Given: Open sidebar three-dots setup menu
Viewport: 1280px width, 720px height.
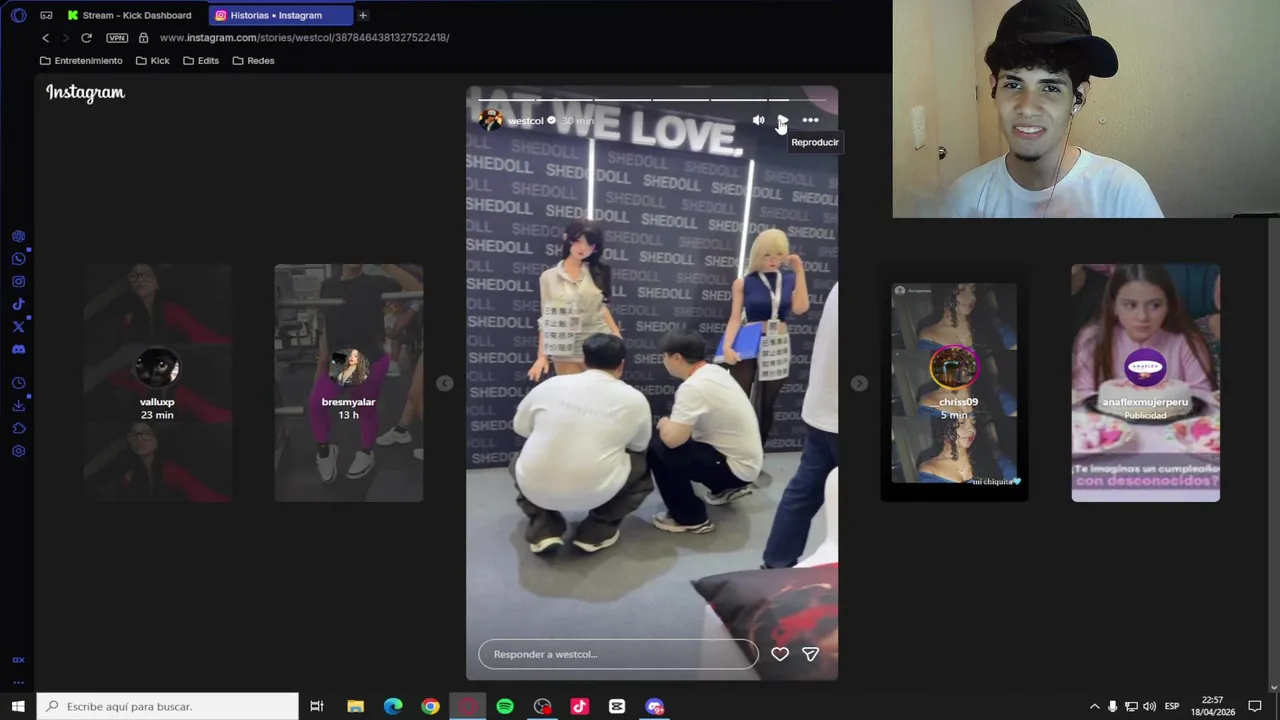Looking at the screenshot, I should click(18, 683).
